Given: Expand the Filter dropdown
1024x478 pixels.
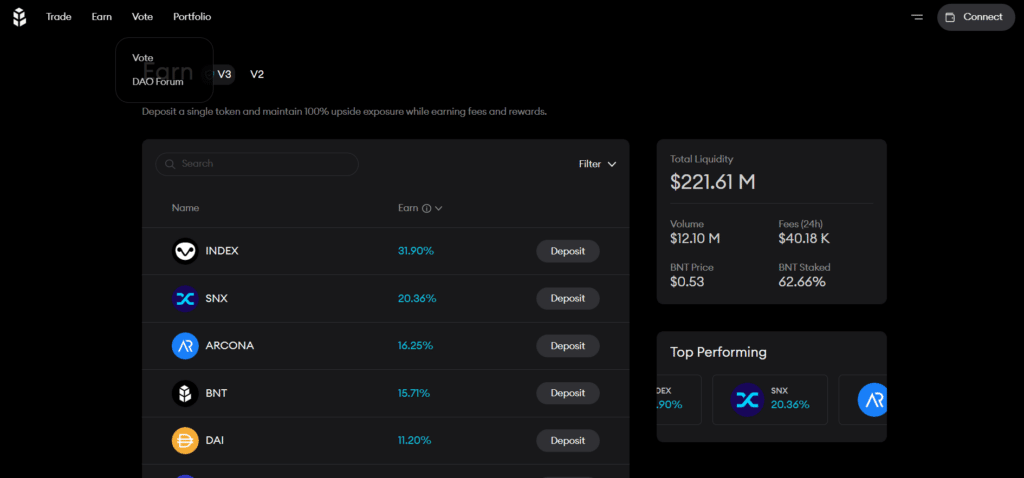Looking at the screenshot, I should click(597, 164).
